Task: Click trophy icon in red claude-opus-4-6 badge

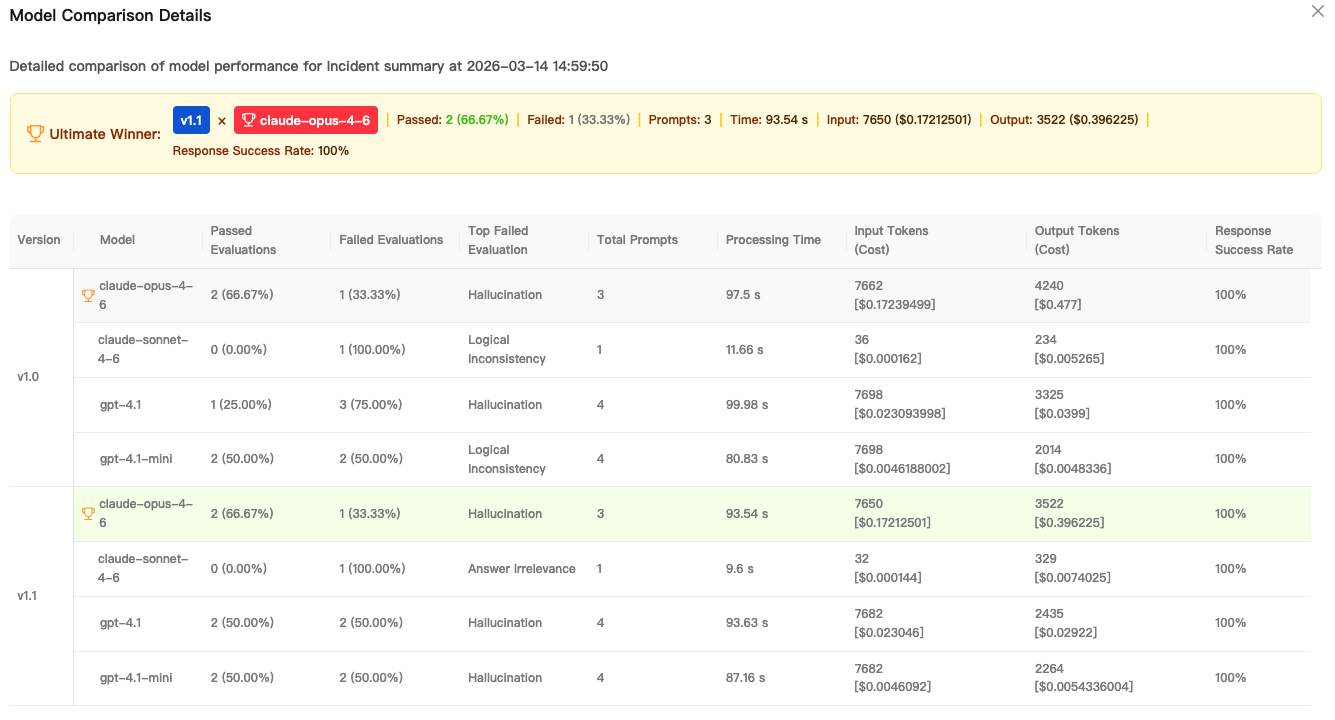Action: 248,120
